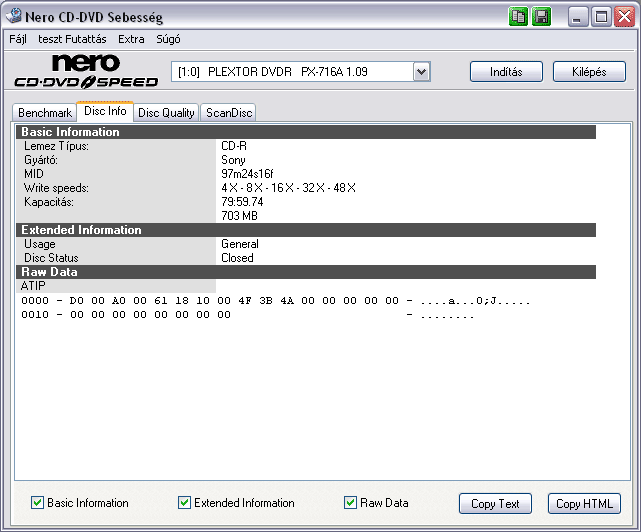Viewport: 641px width, 532px height.
Task: Open the Súgó menu
Action: (x=168, y=39)
